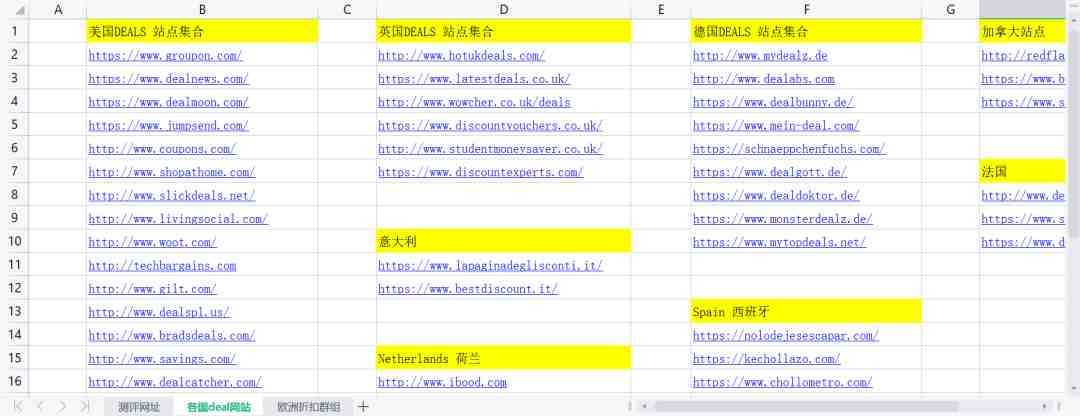Select the 美国DEALS 站点集合 header cell
The width and height of the screenshot is (1080, 416).
[202, 31]
